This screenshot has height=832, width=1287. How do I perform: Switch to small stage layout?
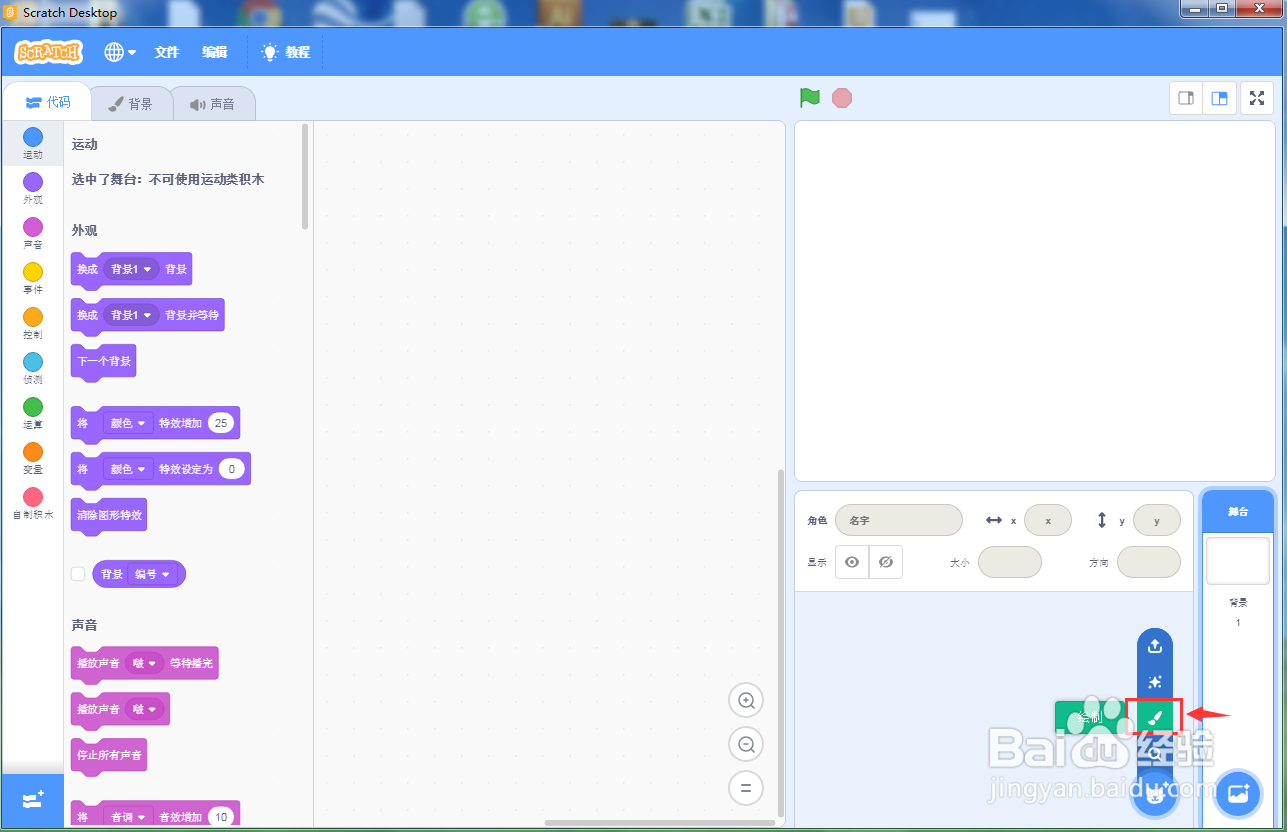[1186, 98]
